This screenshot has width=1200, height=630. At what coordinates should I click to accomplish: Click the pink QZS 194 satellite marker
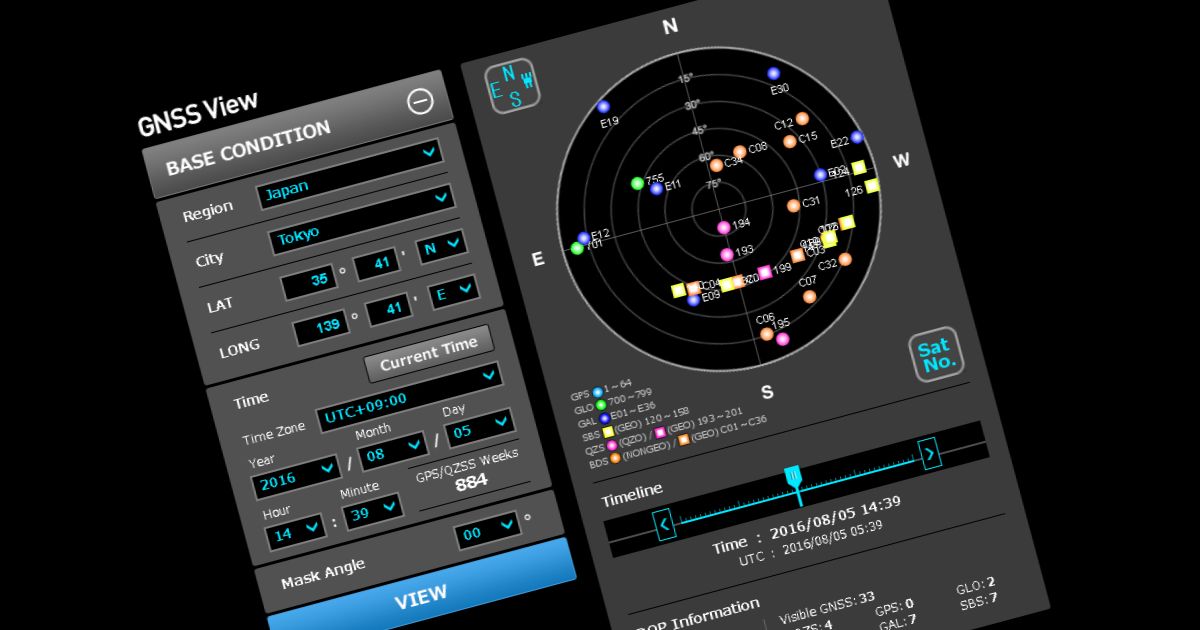(x=723, y=227)
